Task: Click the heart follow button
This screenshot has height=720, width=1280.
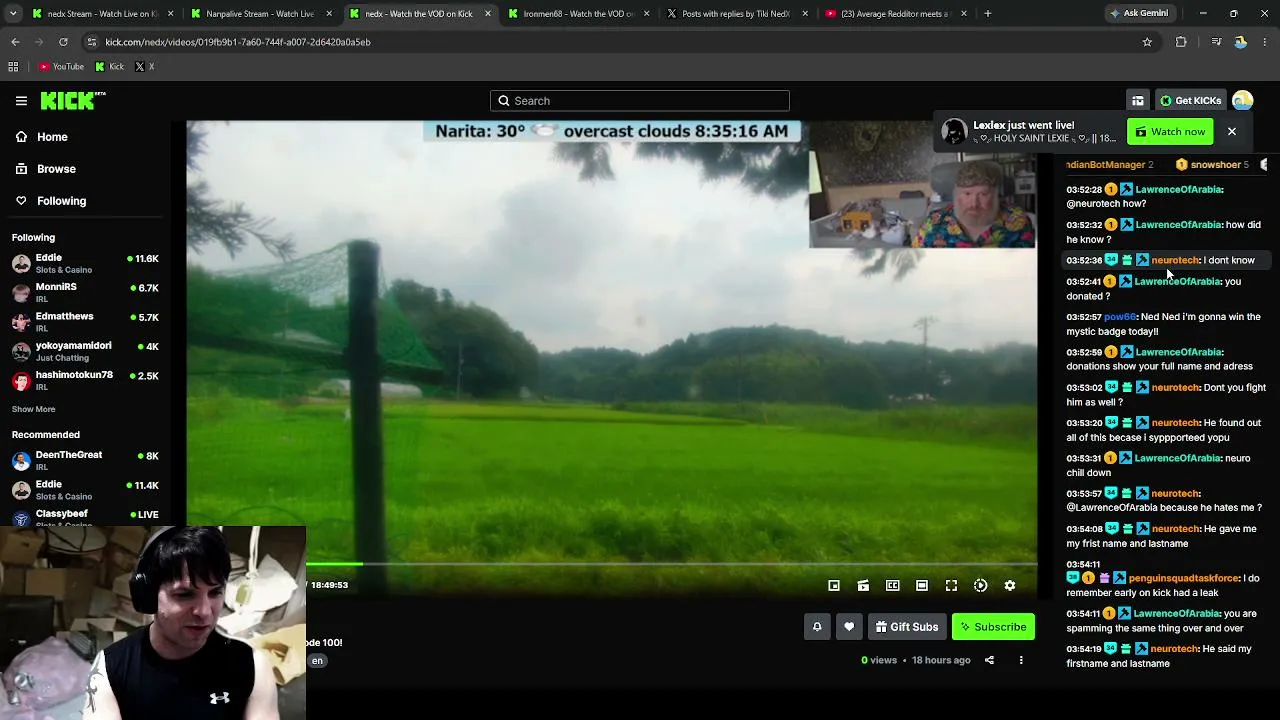Action: tap(849, 627)
